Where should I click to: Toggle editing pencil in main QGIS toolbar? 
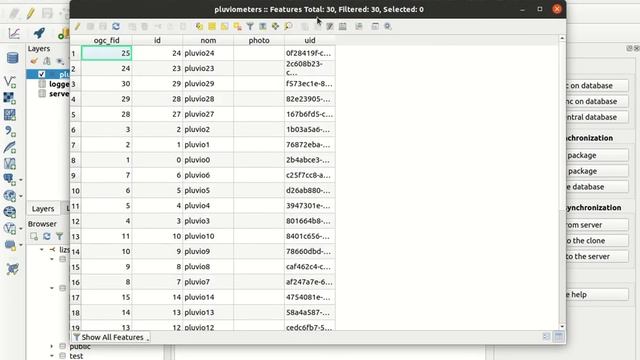[31, 13]
